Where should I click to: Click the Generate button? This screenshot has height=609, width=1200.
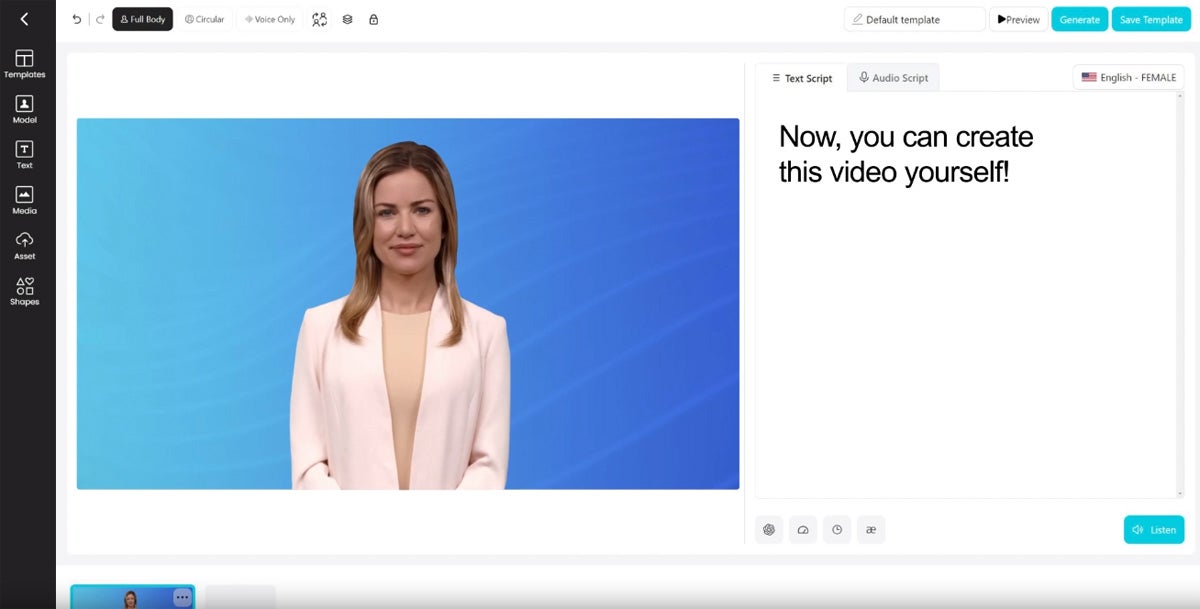[1079, 19]
